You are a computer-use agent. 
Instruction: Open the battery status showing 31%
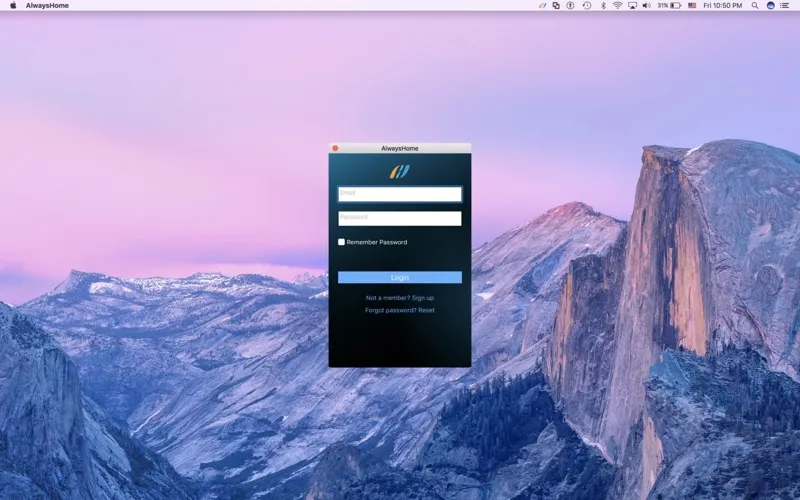(669, 6)
